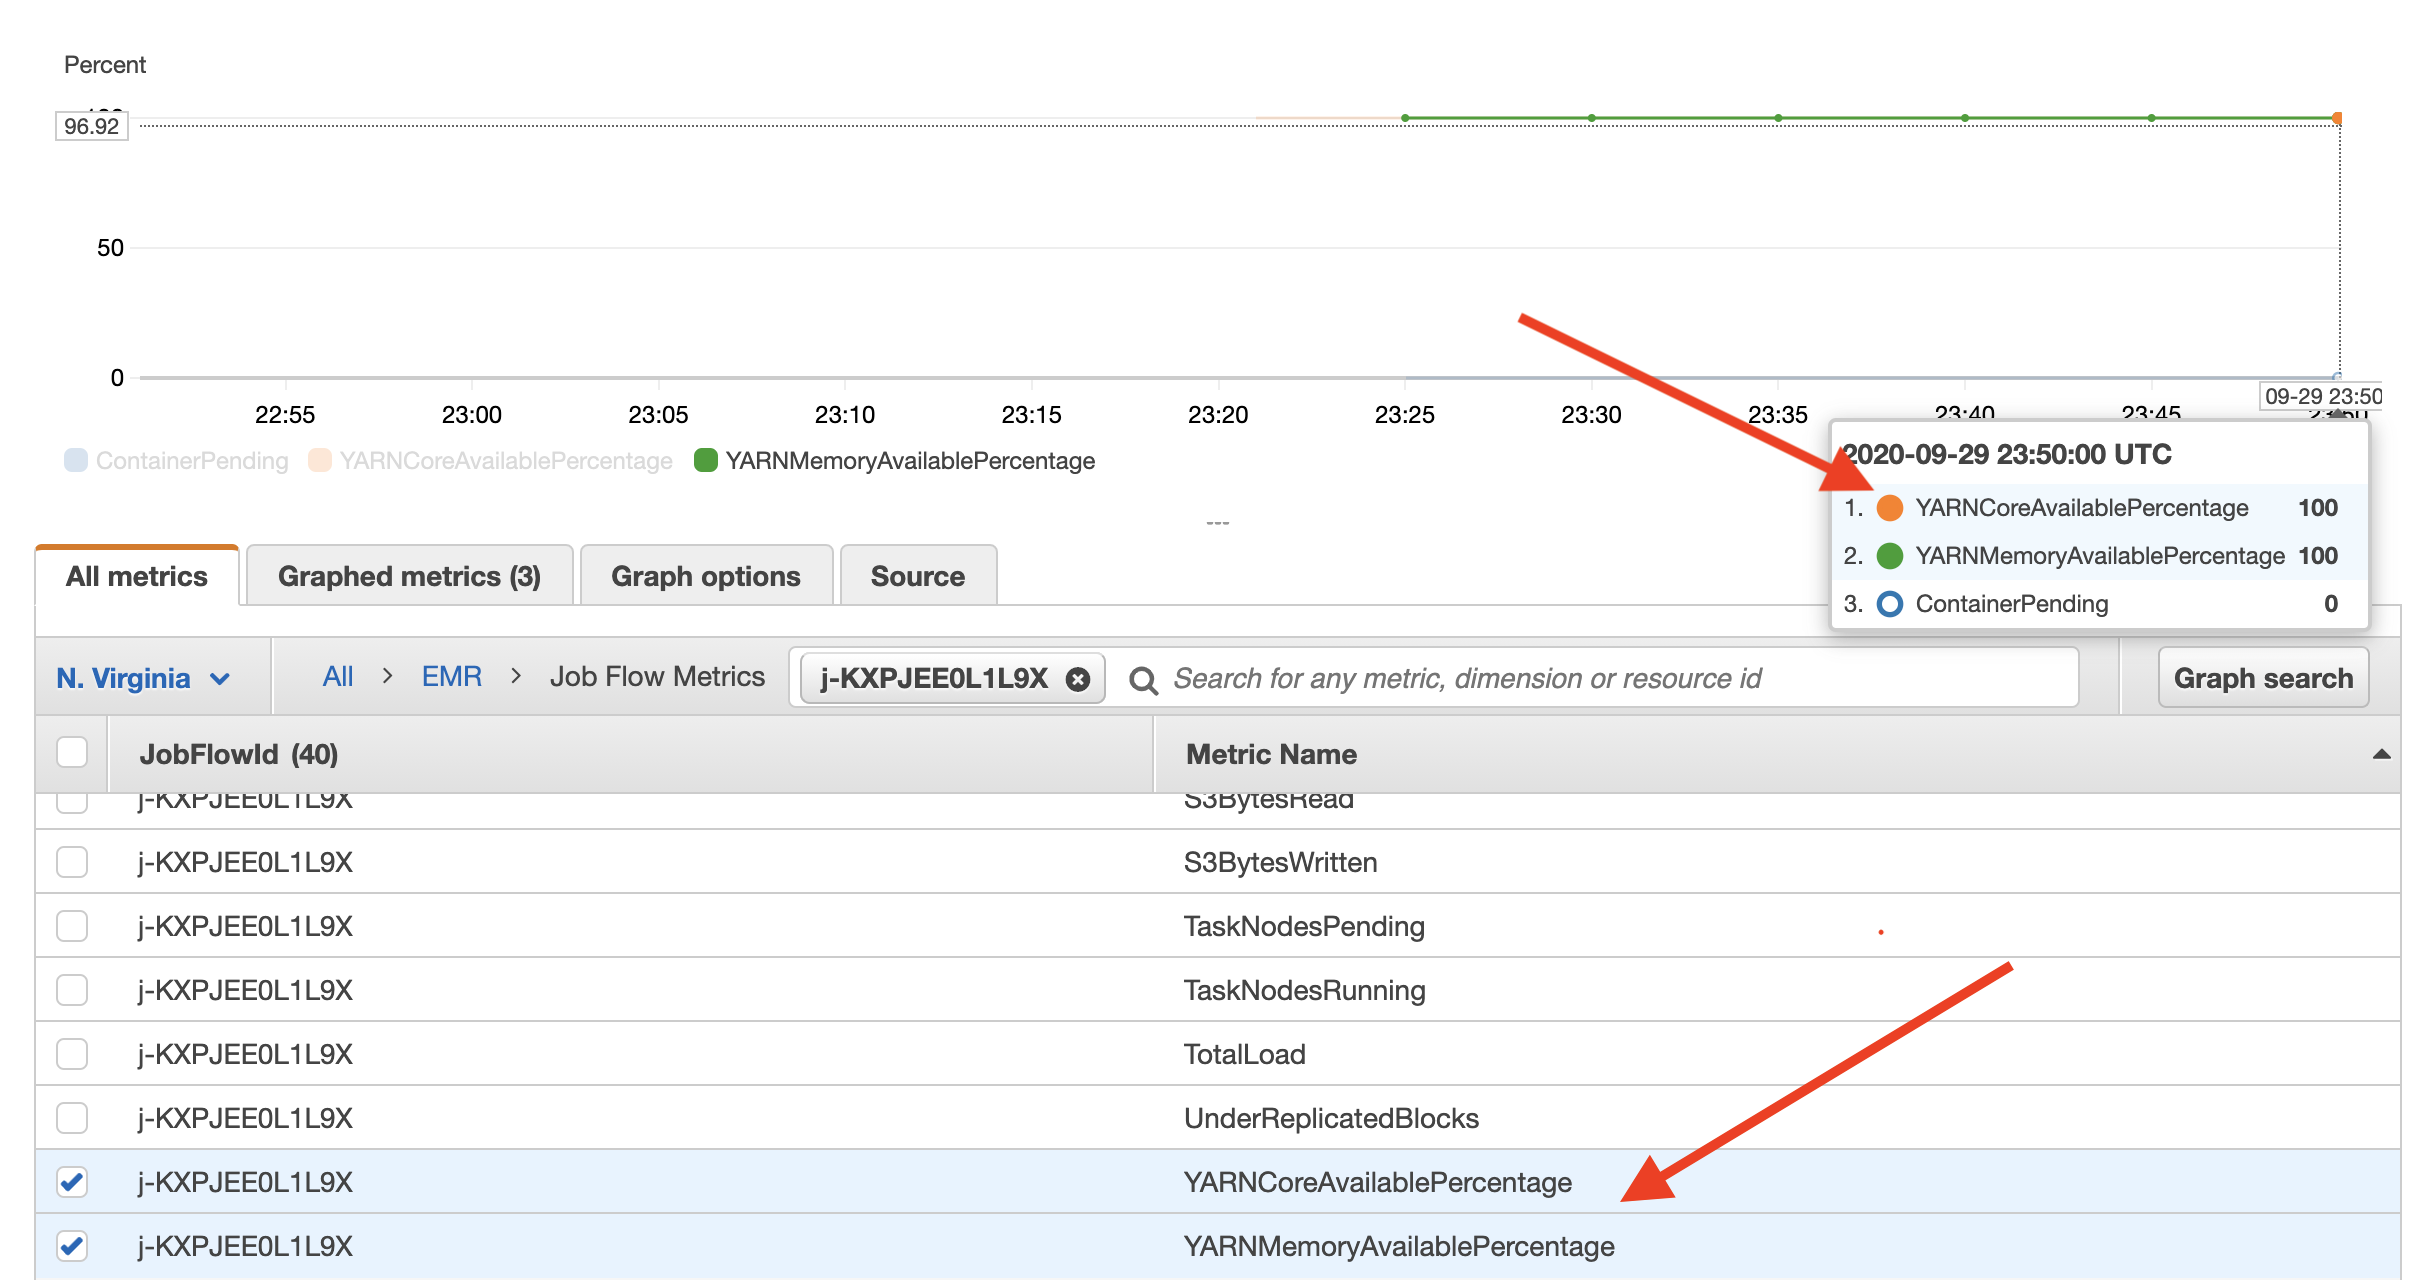Open the Source tab
The width and height of the screenshot is (2426, 1280).
point(917,576)
